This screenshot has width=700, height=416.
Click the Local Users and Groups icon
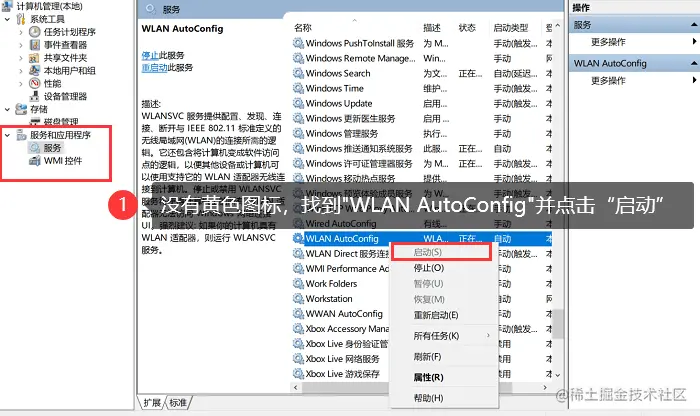34,71
